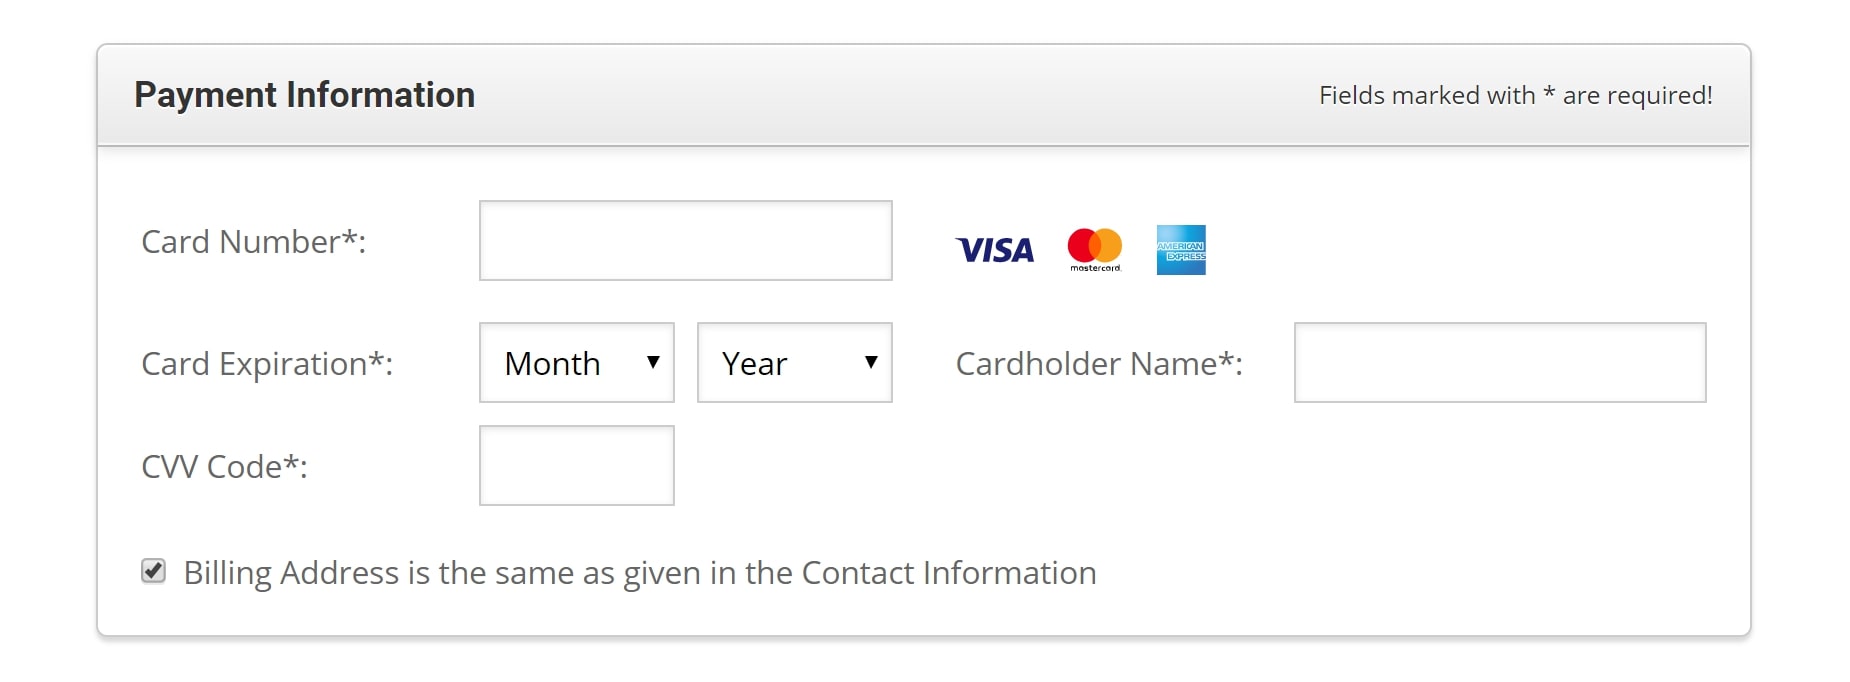Open the Month expiration dropdown

click(577, 362)
